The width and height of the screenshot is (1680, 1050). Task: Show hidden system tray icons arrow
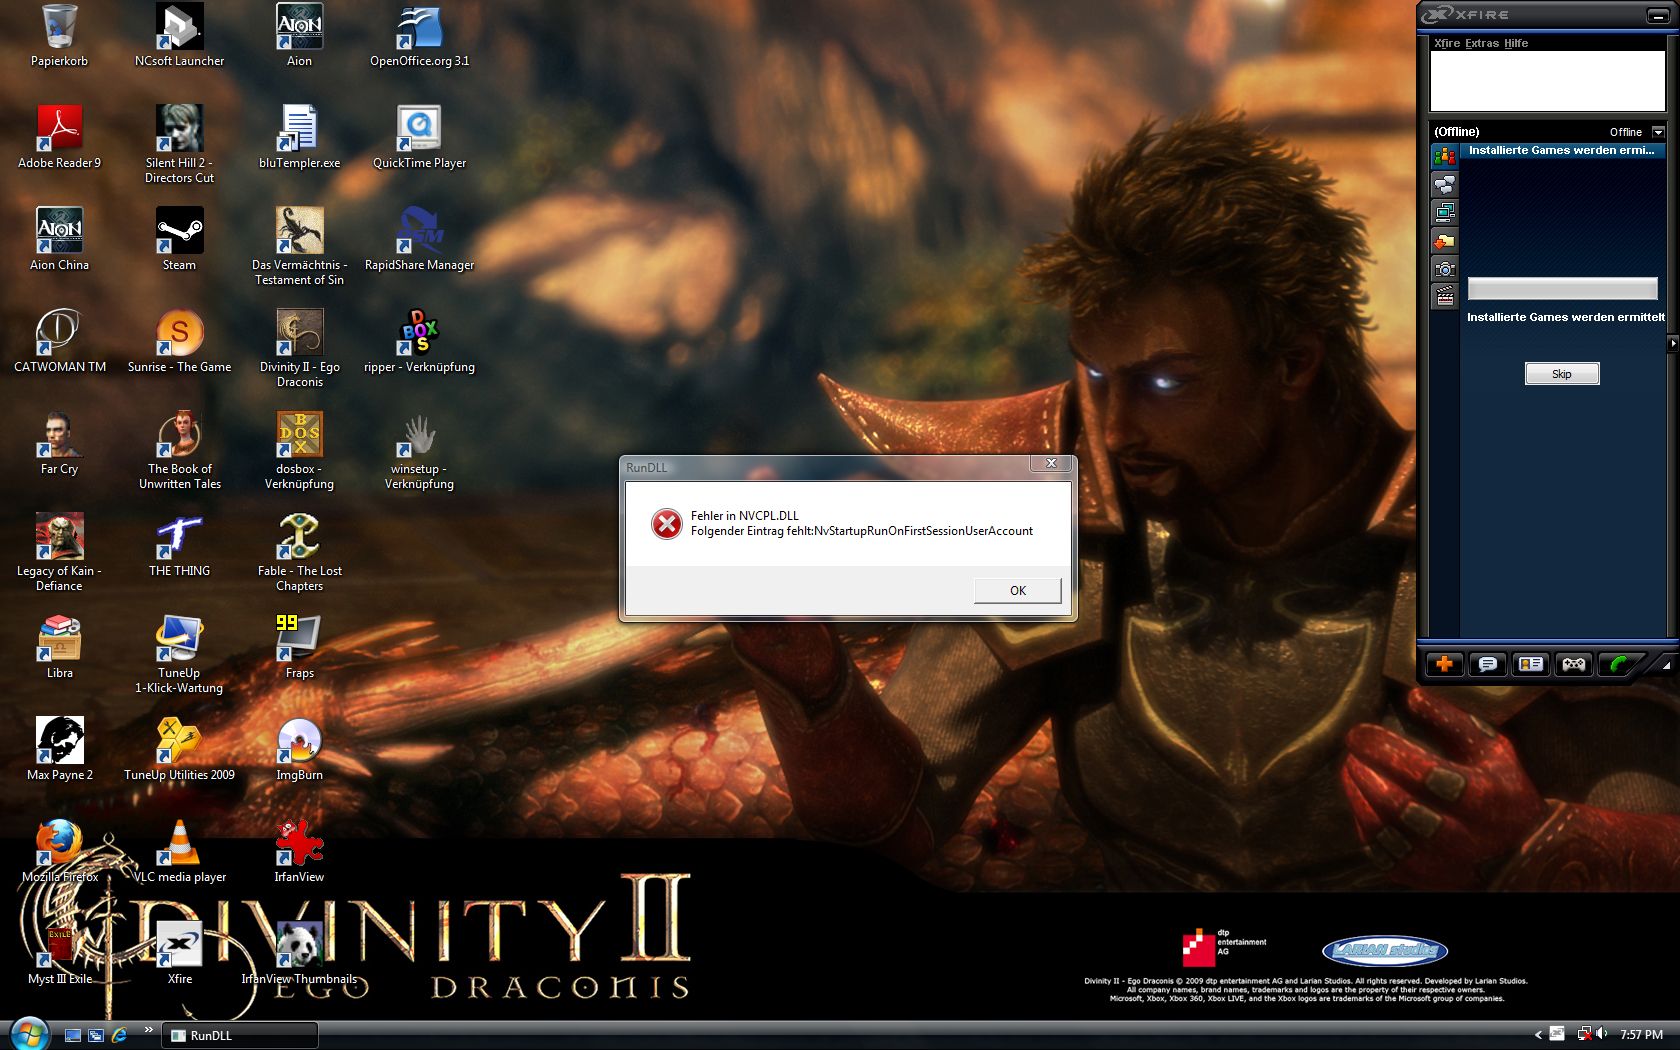click(x=1538, y=1035)
